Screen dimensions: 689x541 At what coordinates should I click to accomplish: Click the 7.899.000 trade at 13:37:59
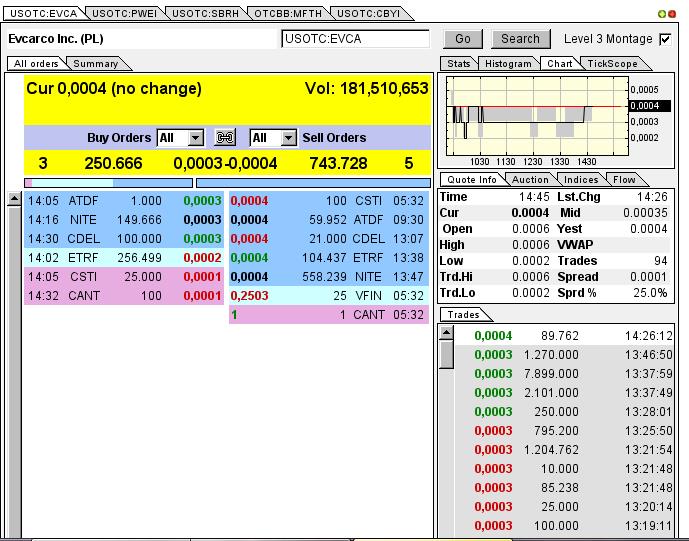[x=564, y=374]
